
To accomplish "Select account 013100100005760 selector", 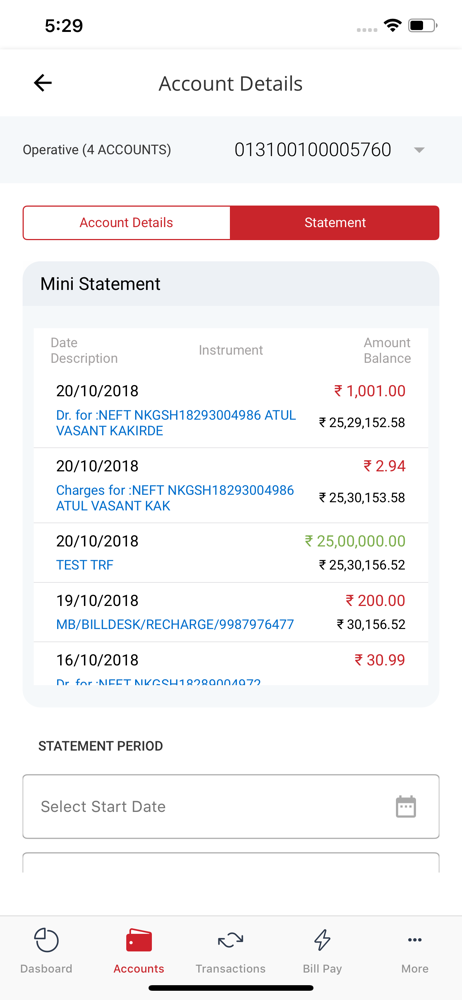I will [313, 150].
